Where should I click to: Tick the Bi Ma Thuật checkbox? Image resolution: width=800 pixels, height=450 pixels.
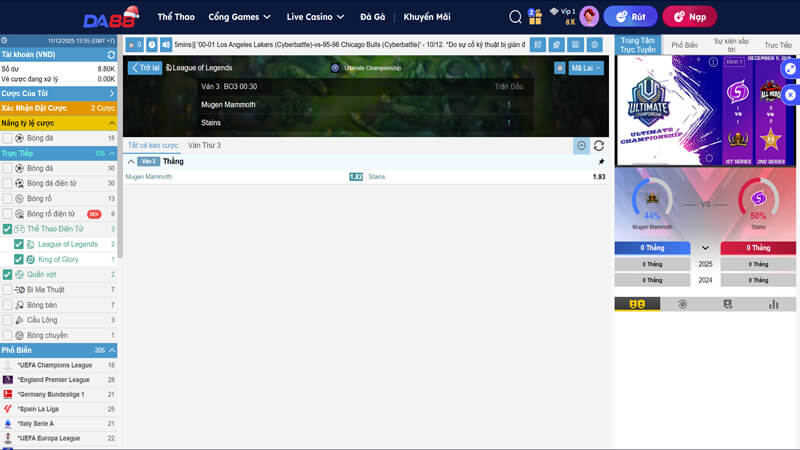pyautogui.click(x=7, y=290)
